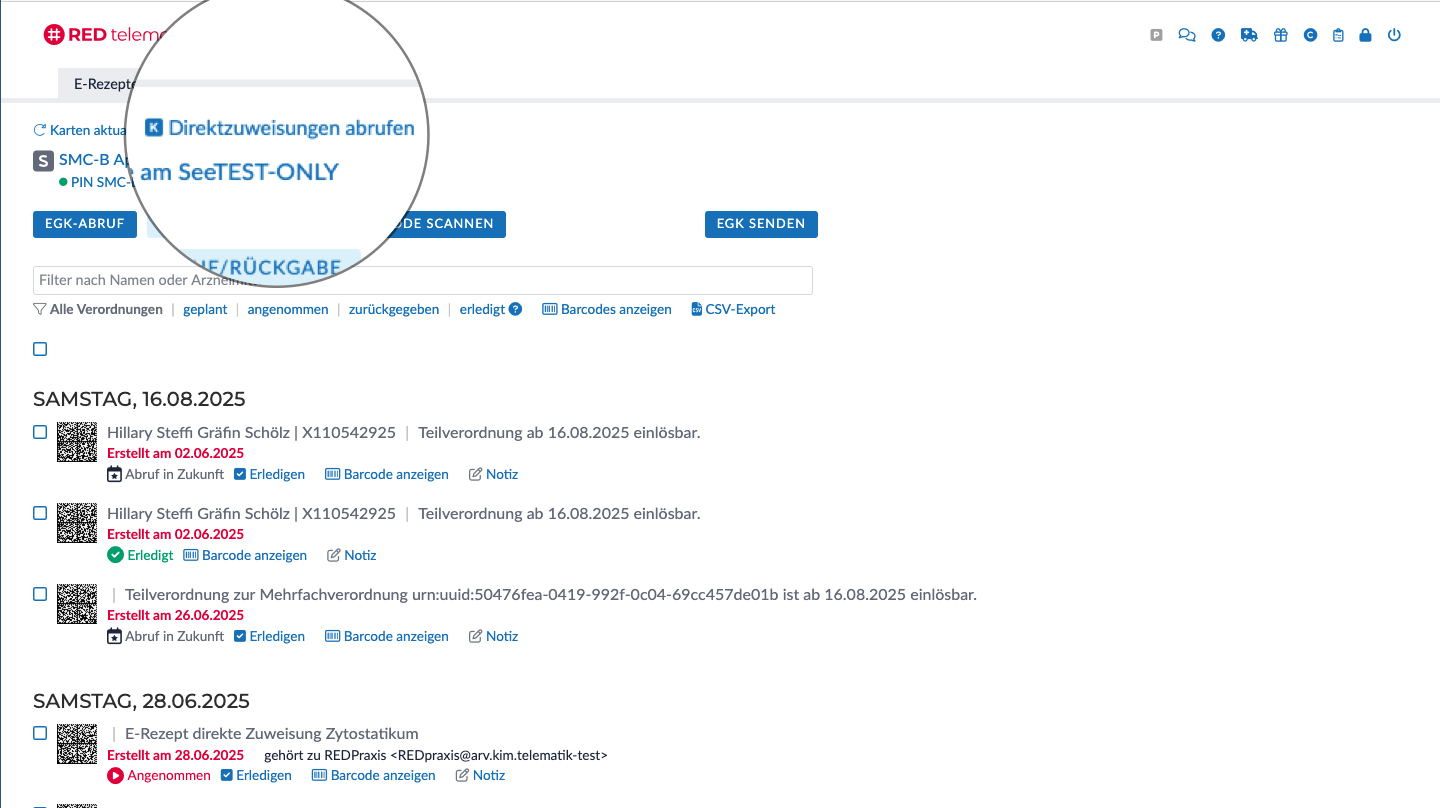Screen dimensions: 1440x808
Task: Show zurückgegeben prescriptions filter
Action: coord(394,309)
